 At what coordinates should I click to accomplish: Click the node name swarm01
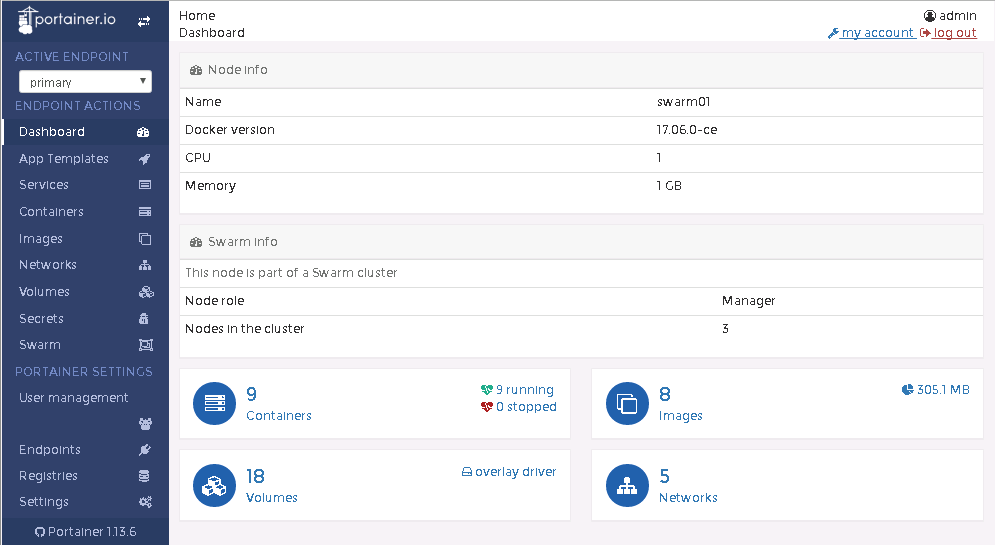[x=683, y=102]
